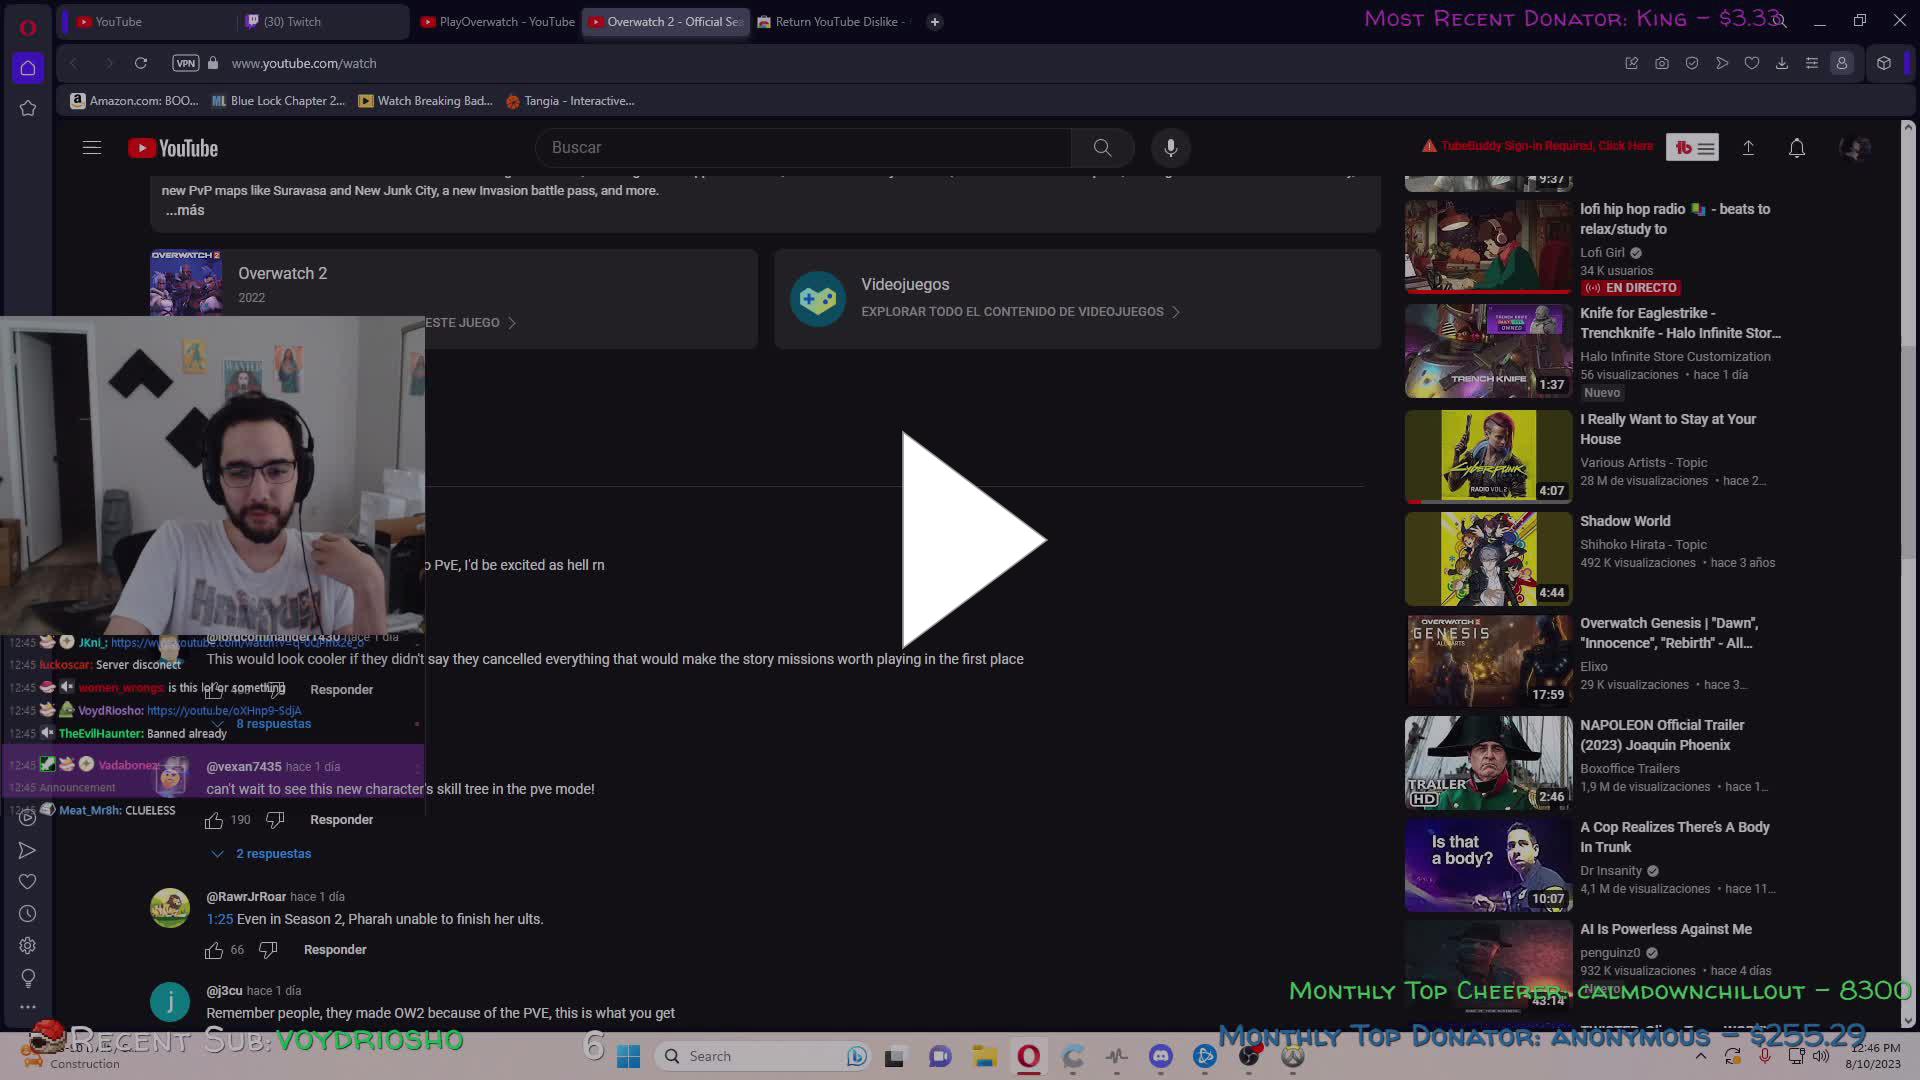
Task: Open Discord from the taskbar
Action: pos(1160,1056)
